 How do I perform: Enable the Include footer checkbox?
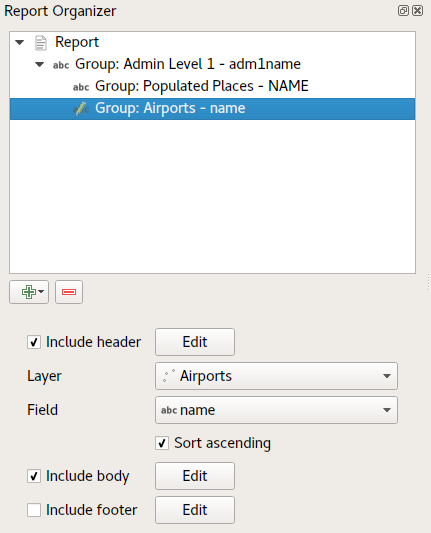(x=34, y=510)
